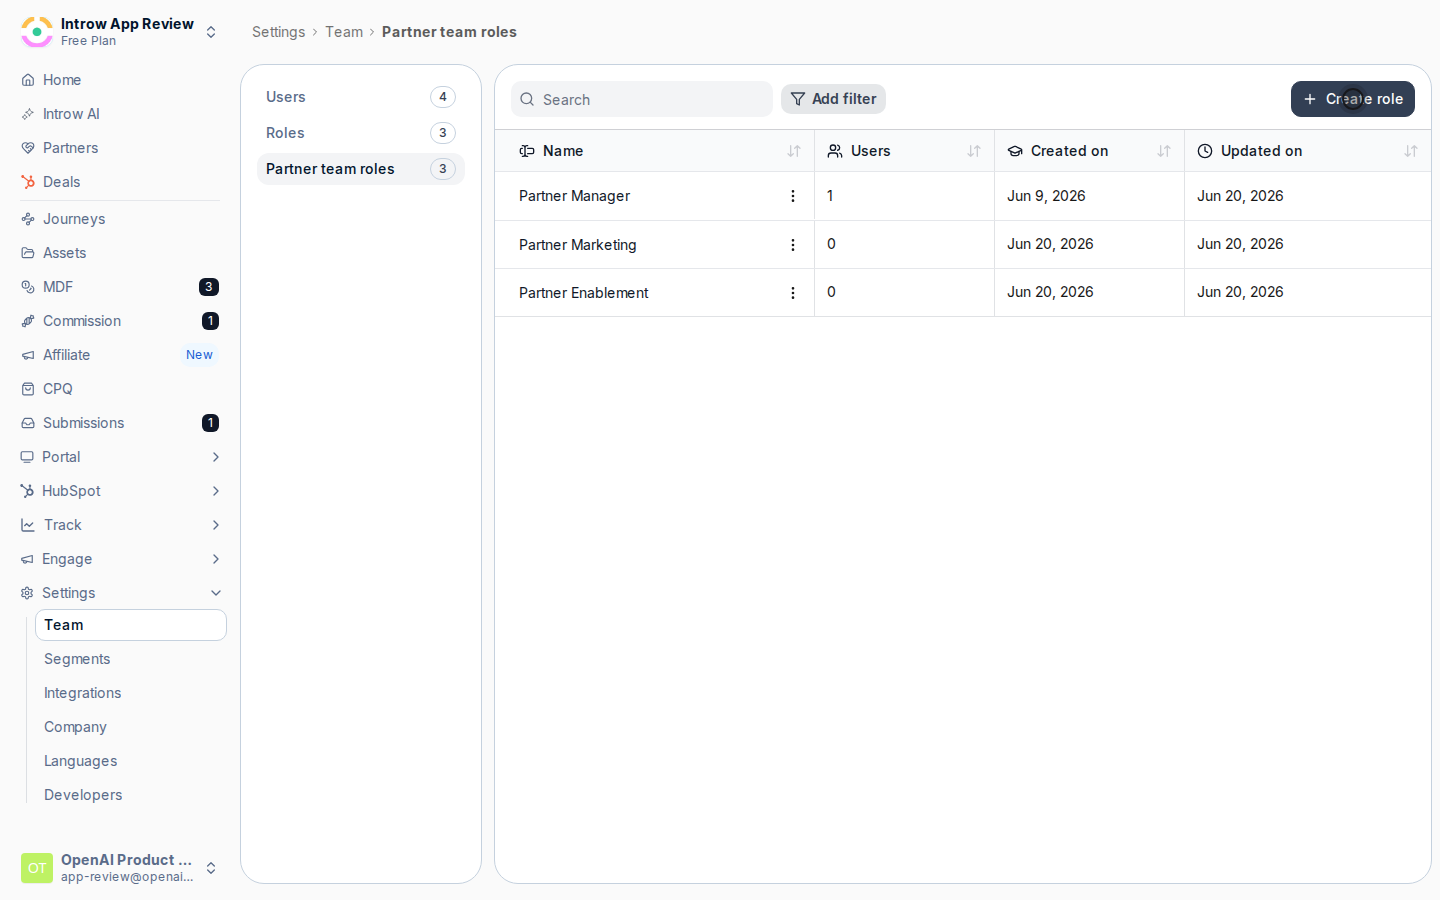Viewport: 1440px width, 900px height.
Task: Switch to the Users tab
Action: pos(361,97)
